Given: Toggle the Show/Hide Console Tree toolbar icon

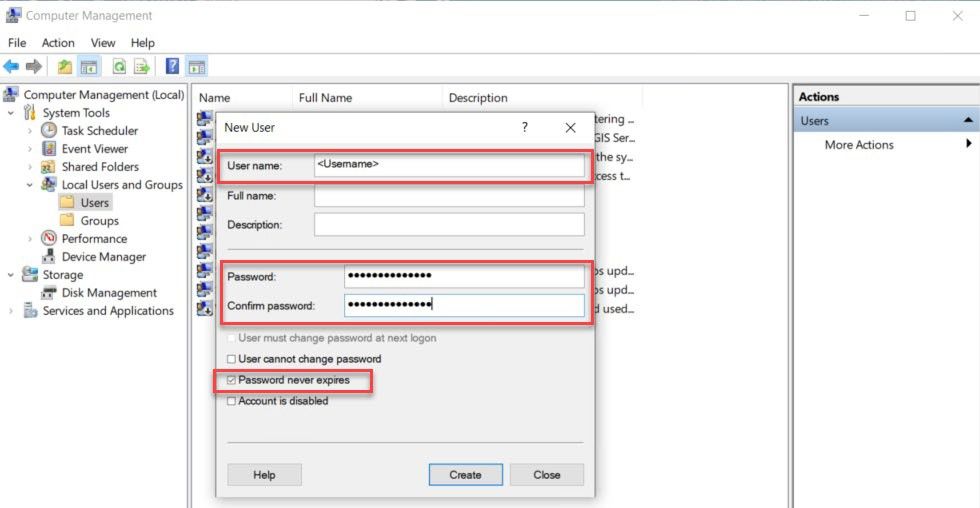Looking at the screenshot, I should (x=89, y=66).
